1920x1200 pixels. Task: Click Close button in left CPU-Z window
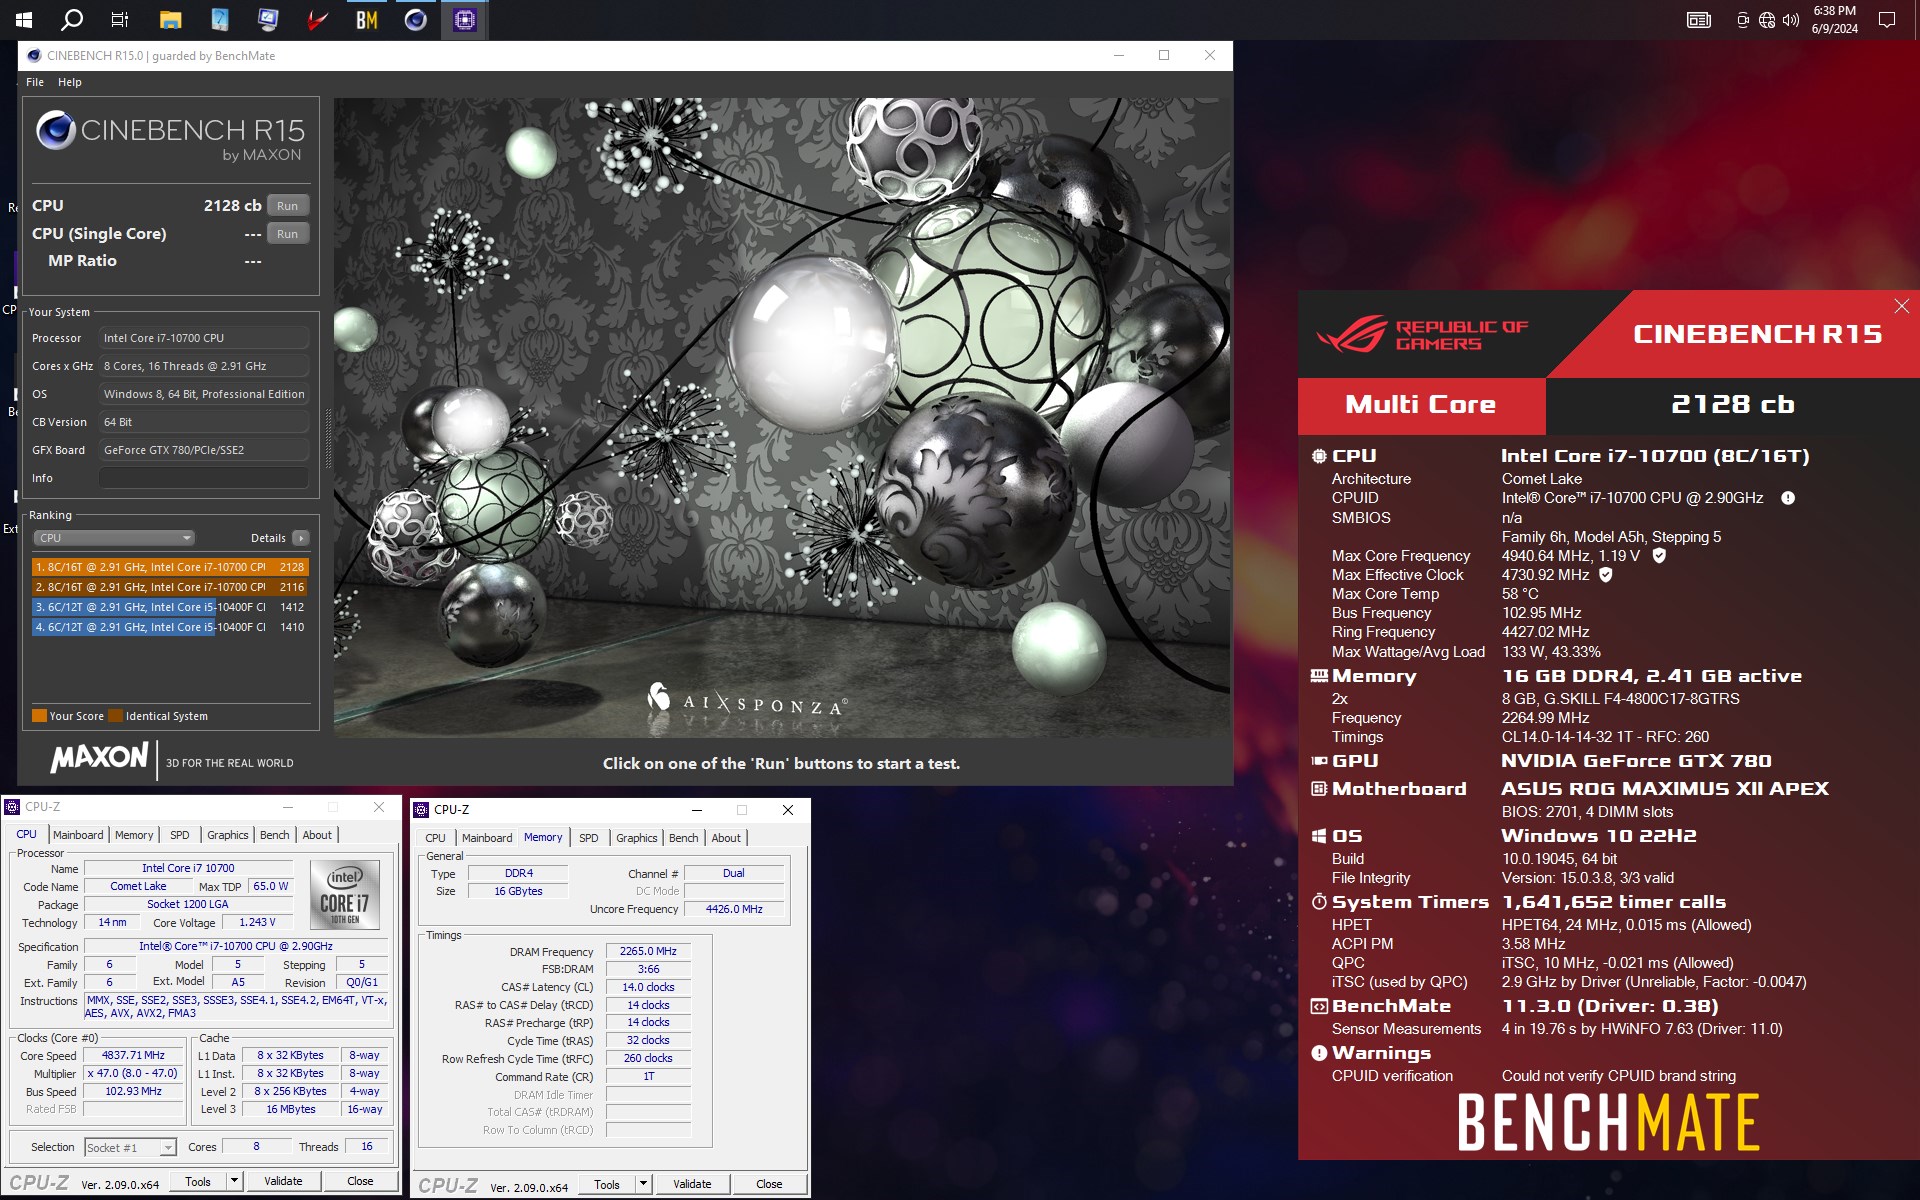click(x=360, y=1181)
